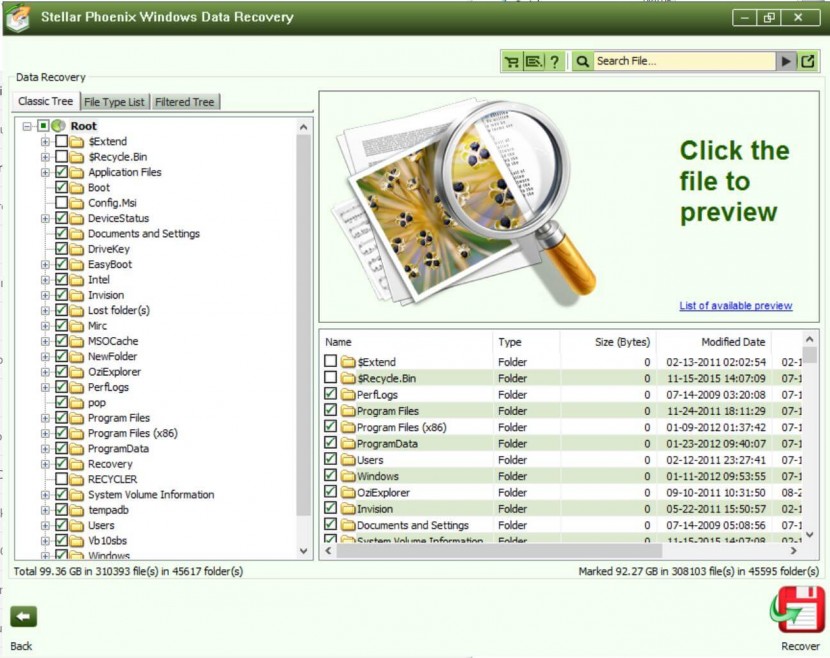Image resolution: width=830 pixels, height=658 pixels.
Task: Uncheck Boot folder in tree
Action: 61,187
